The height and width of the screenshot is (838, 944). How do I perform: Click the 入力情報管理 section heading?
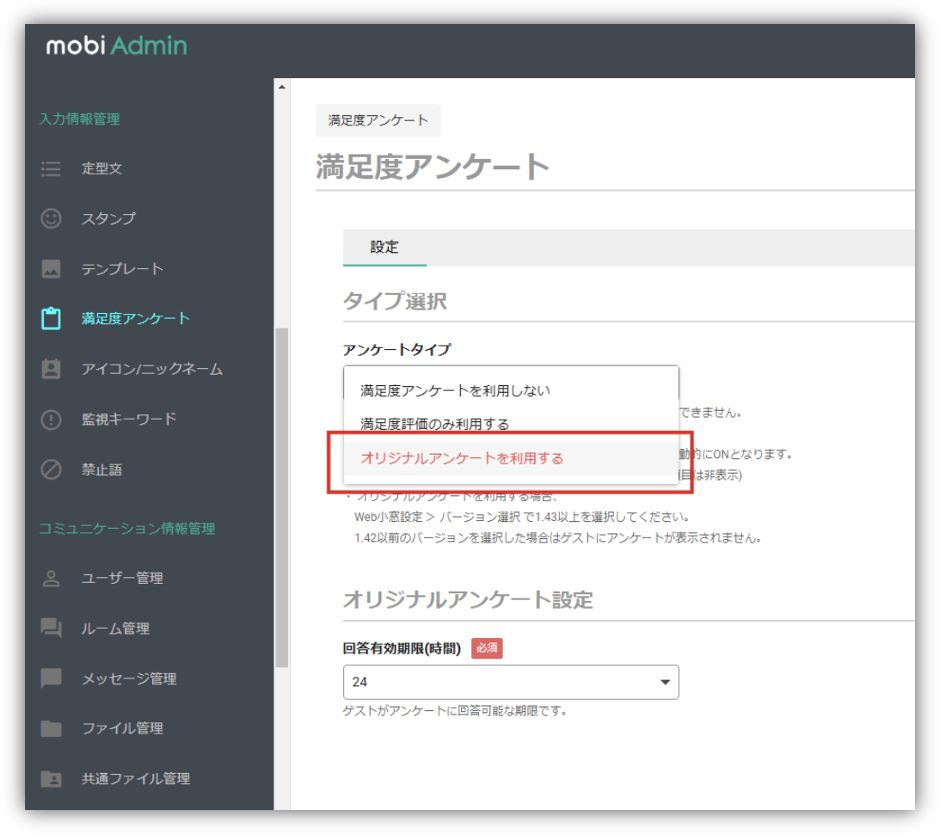pyautogui.click(x=79, y=119)
